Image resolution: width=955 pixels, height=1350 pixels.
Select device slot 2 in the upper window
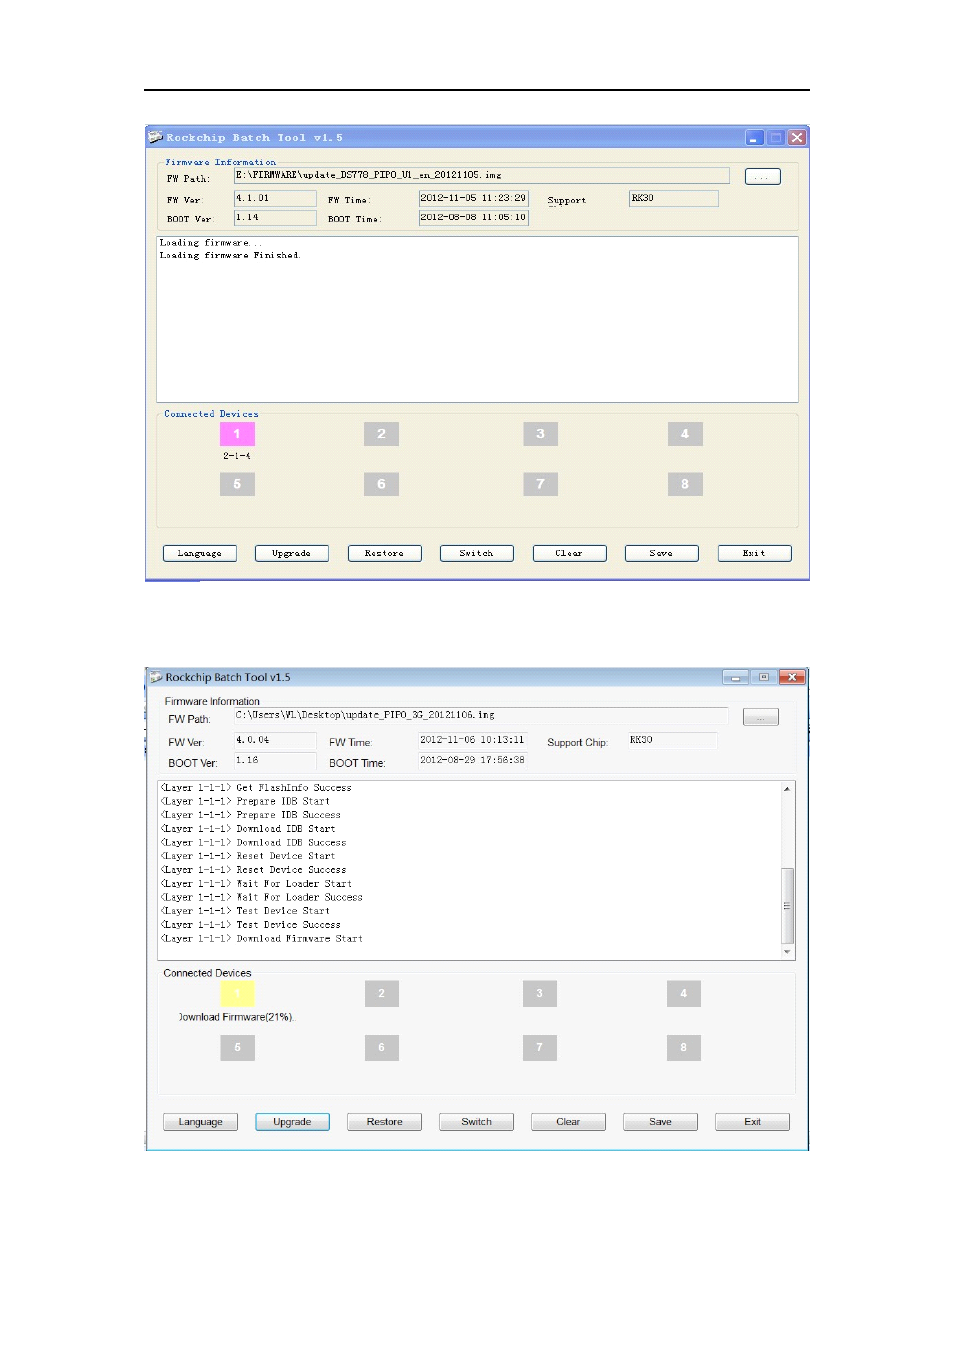coord(381,434)
